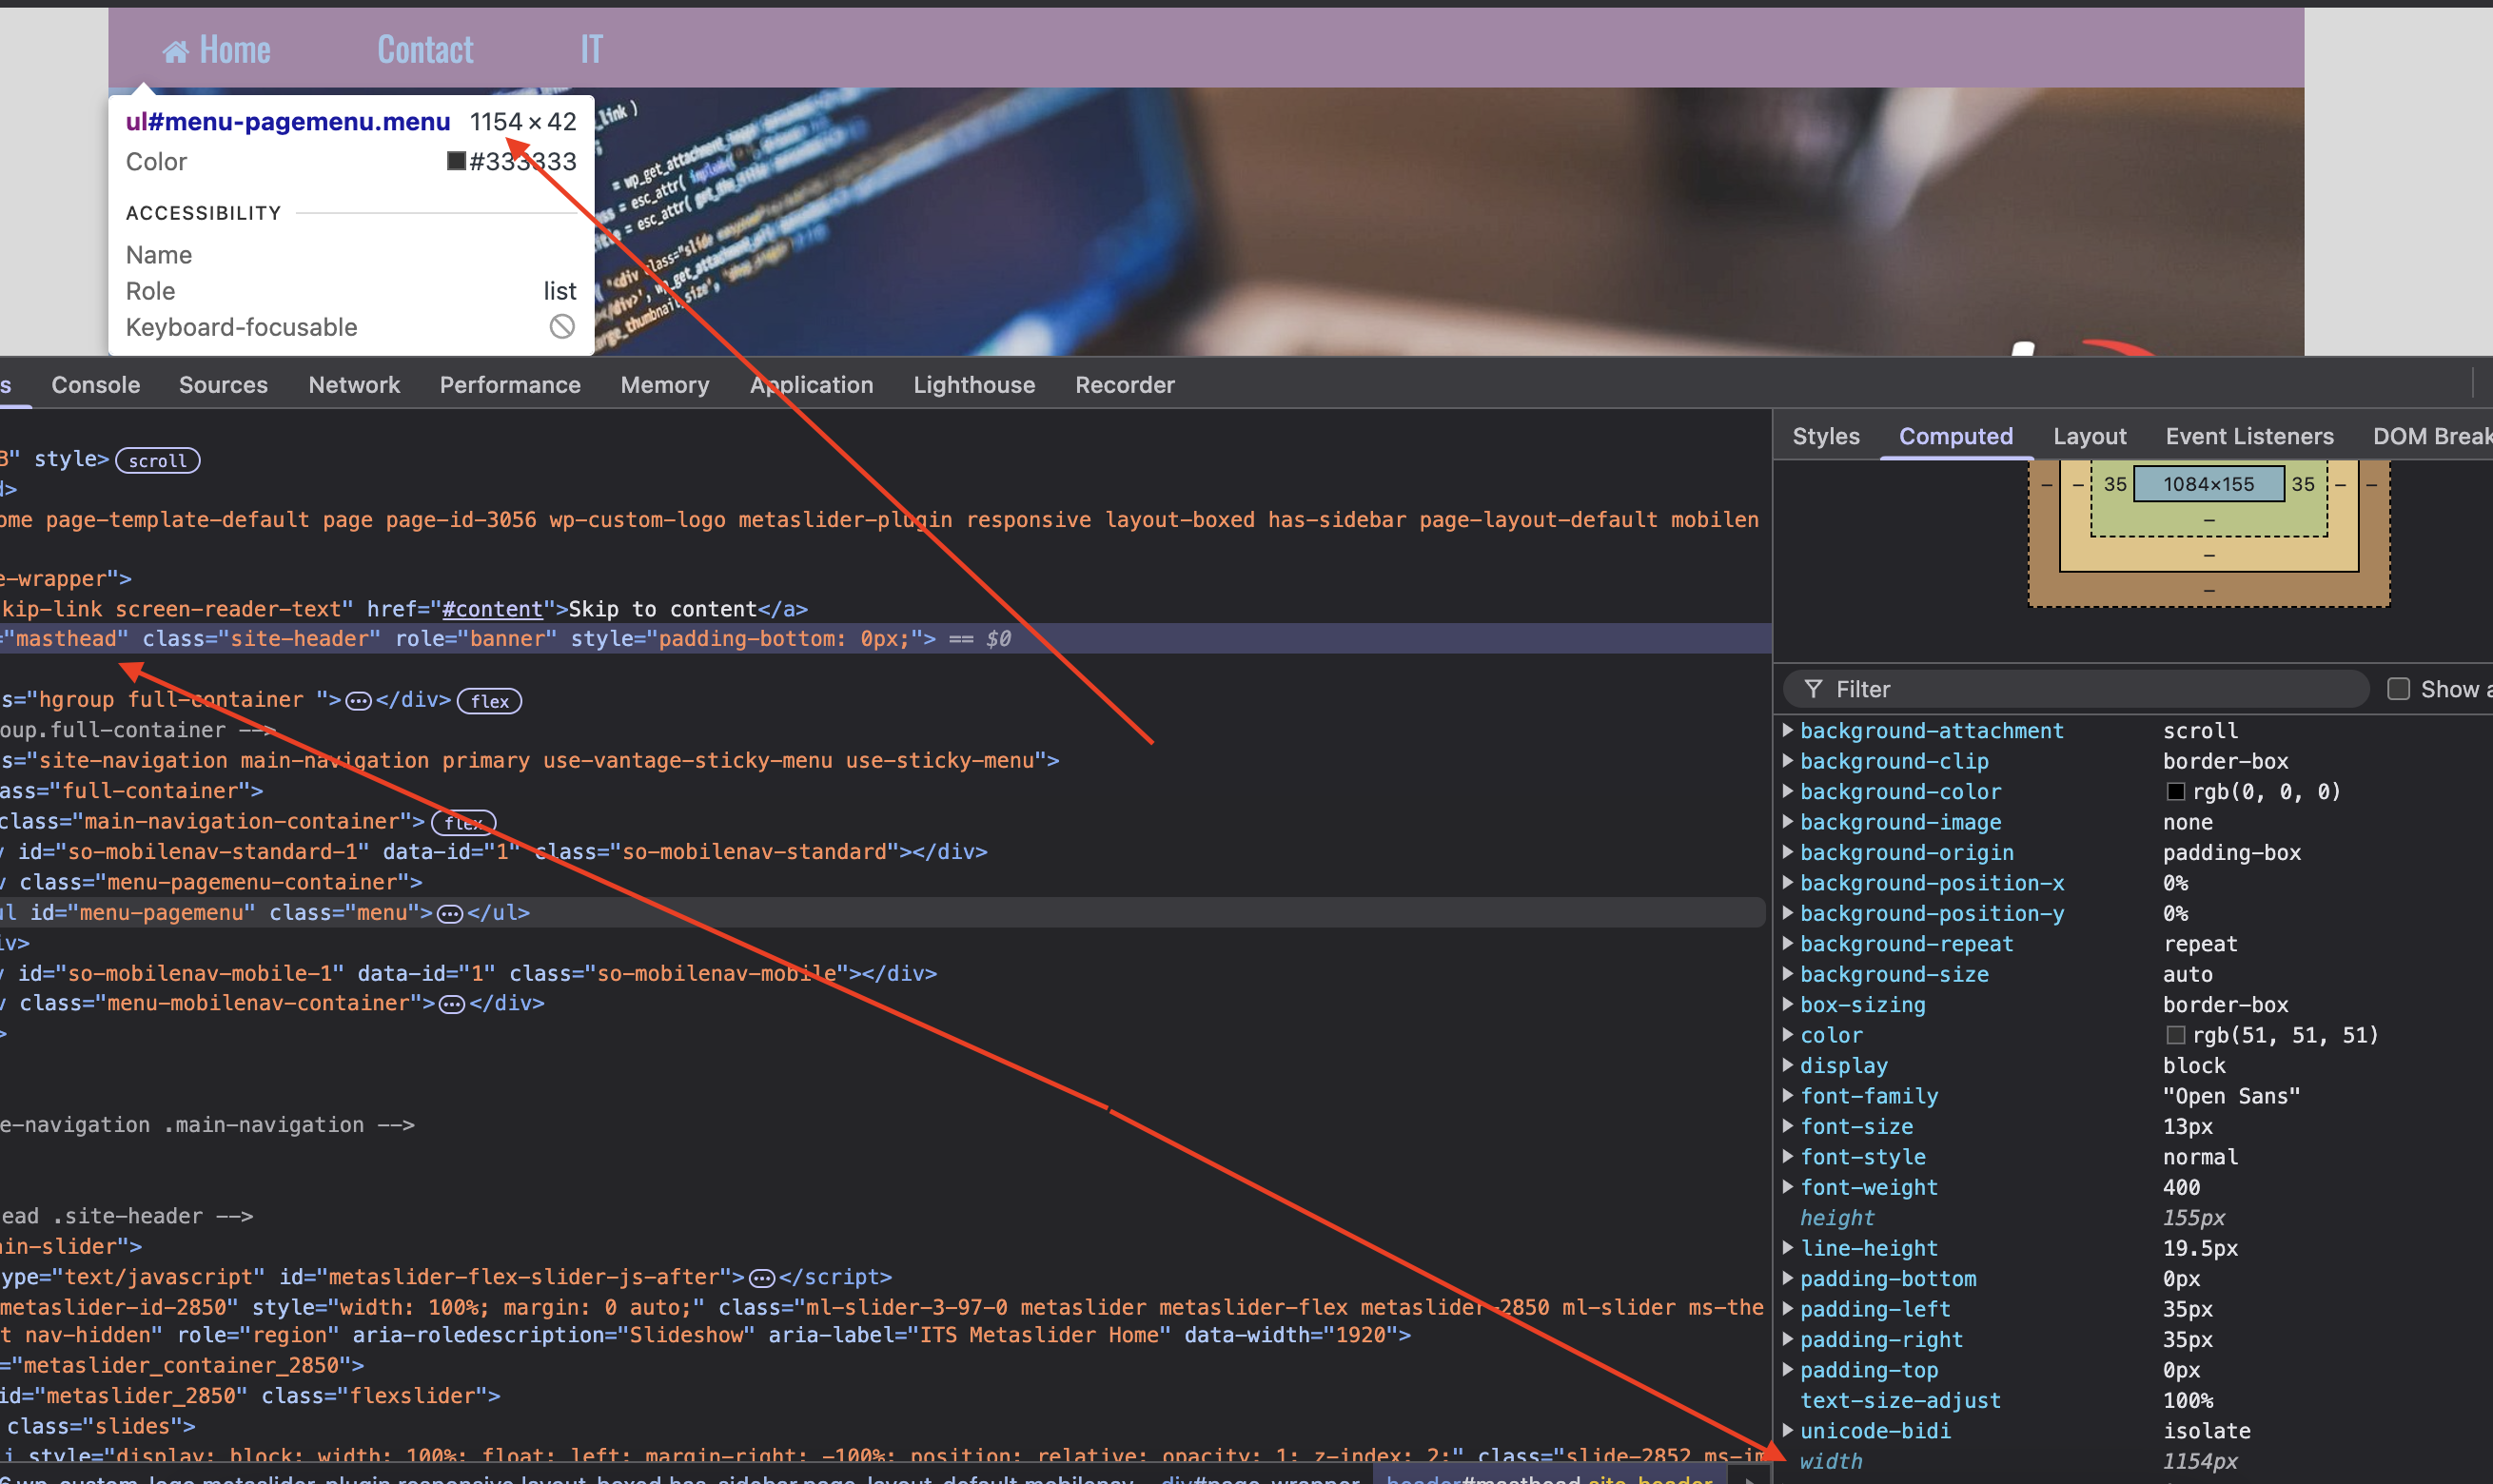Expand the line-height property
This screenshot has height=1484, width=2493.
pos(1787,1247)
